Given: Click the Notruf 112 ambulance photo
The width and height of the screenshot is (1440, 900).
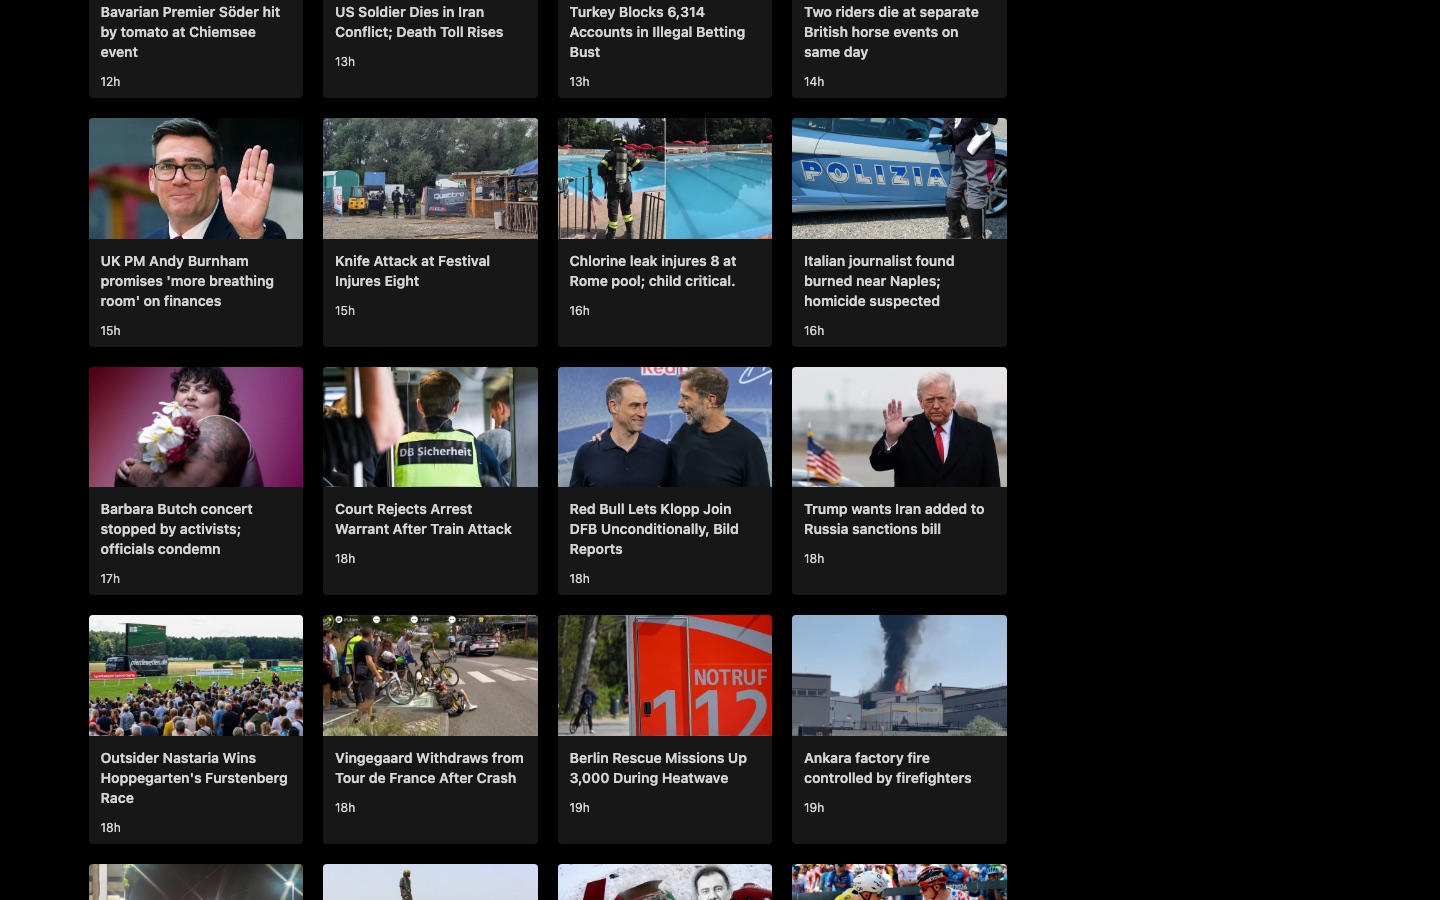Looking at the screenshot, I should [665, 675].
